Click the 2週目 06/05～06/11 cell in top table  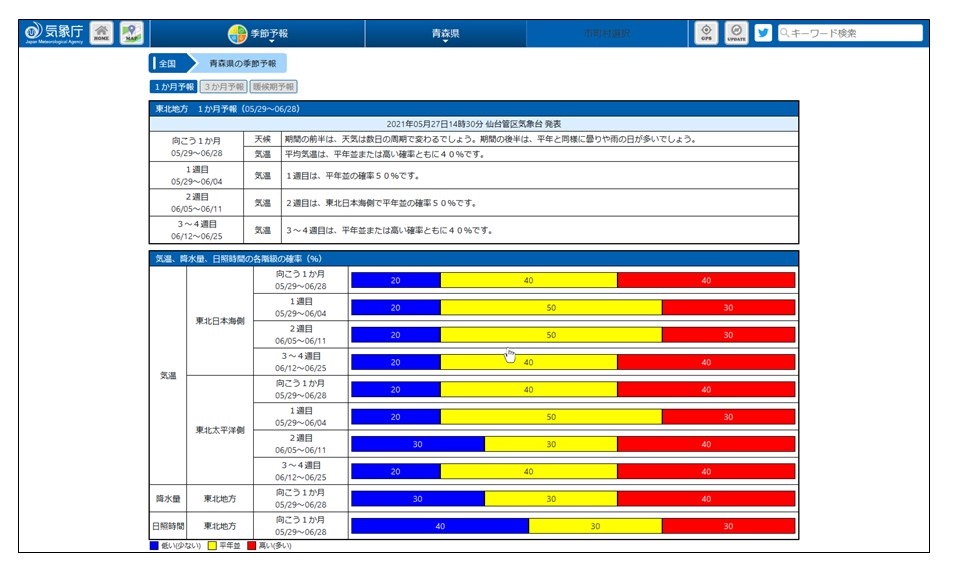tap(197, 203)
